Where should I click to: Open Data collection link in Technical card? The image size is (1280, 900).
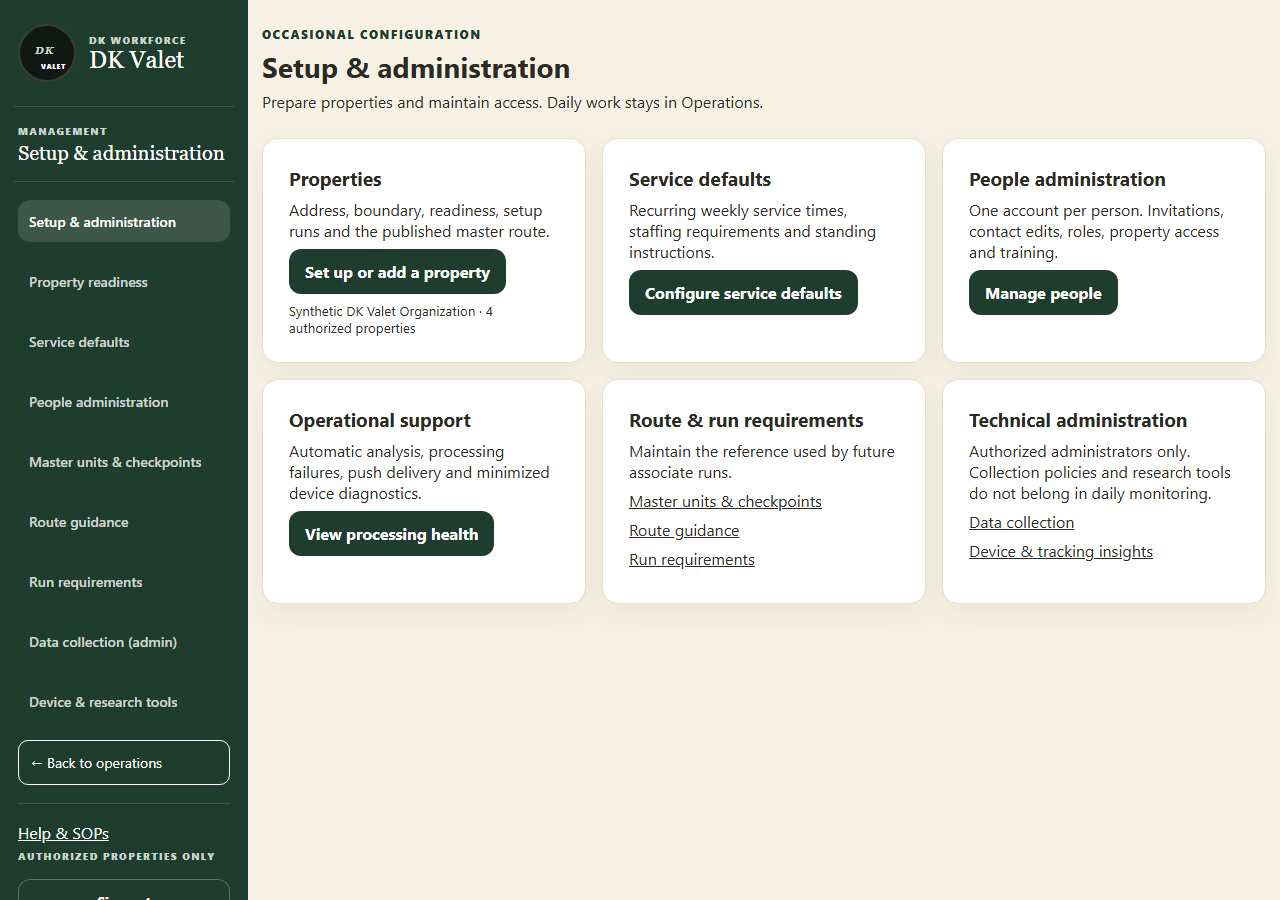[x=1021, y=523]
